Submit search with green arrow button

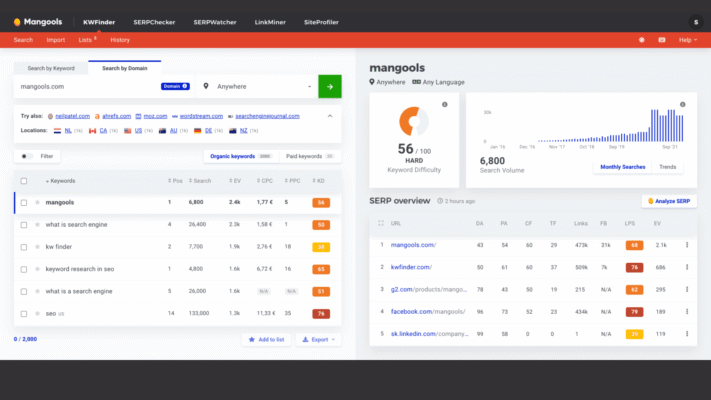(x=330, y=86)
